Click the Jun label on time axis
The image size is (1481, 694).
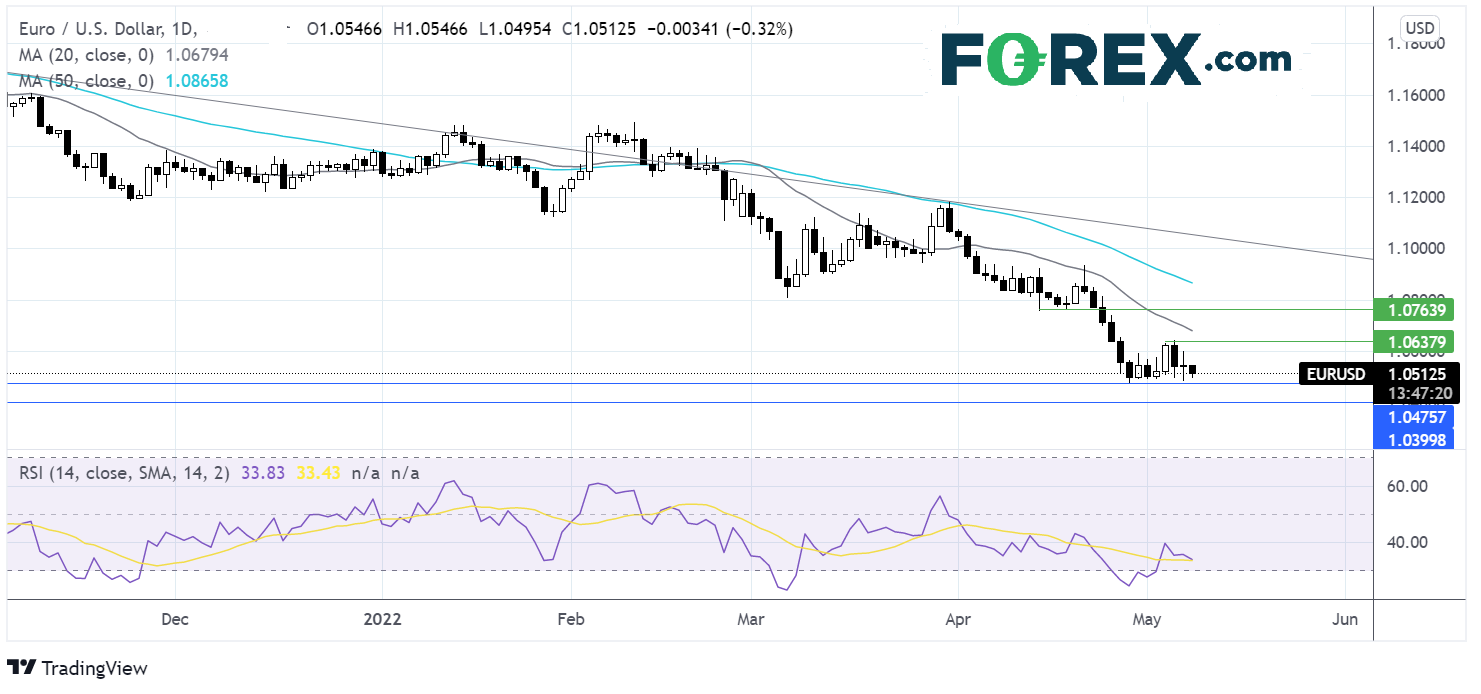[x=1345, y=620]
